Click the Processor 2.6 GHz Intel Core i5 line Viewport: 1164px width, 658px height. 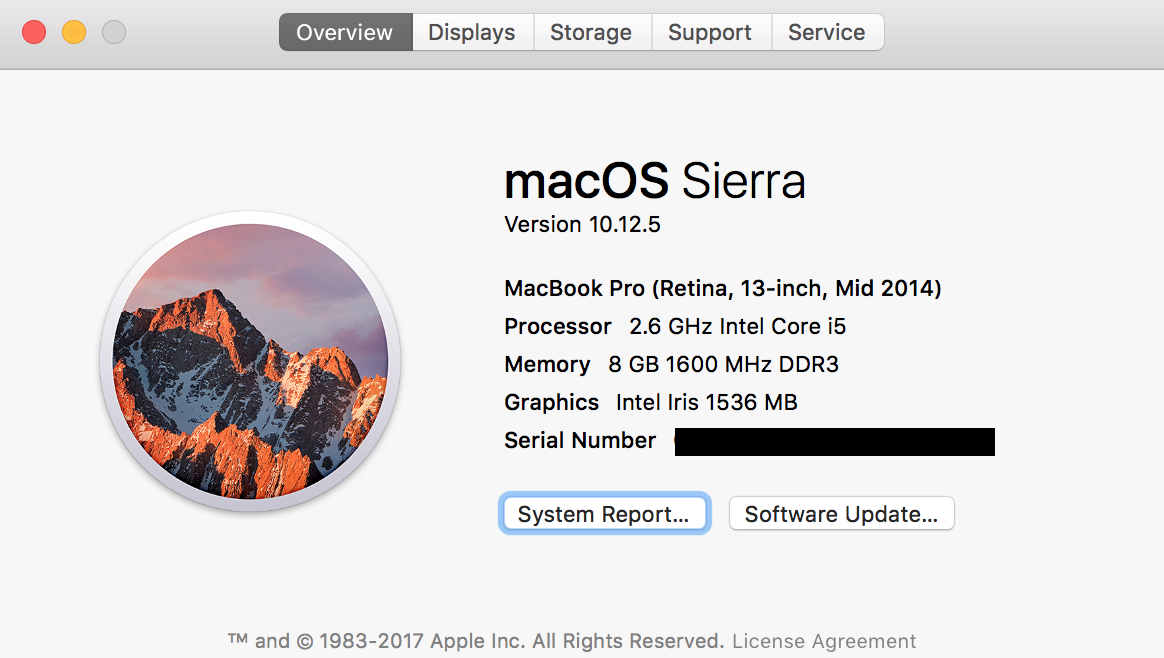coord(675,327)
